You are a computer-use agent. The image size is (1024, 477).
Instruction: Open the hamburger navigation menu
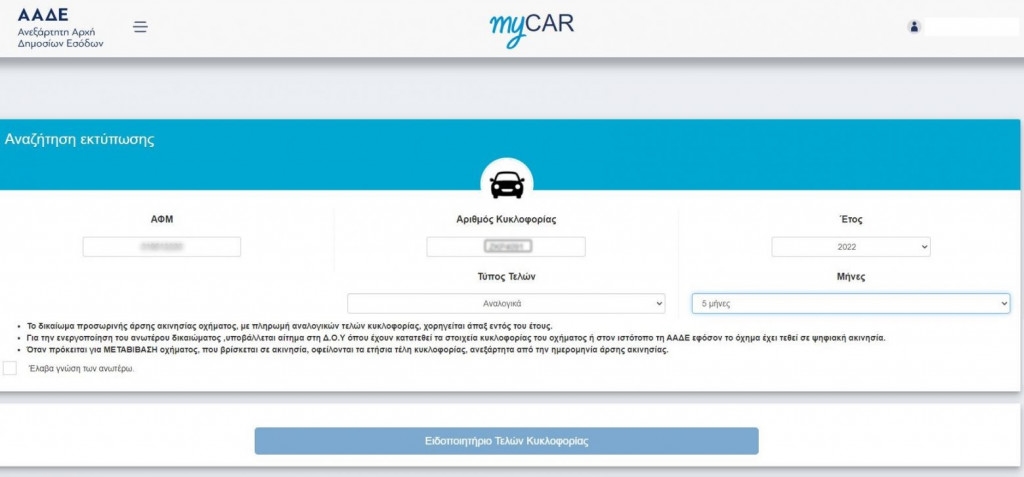click(140, 27)
